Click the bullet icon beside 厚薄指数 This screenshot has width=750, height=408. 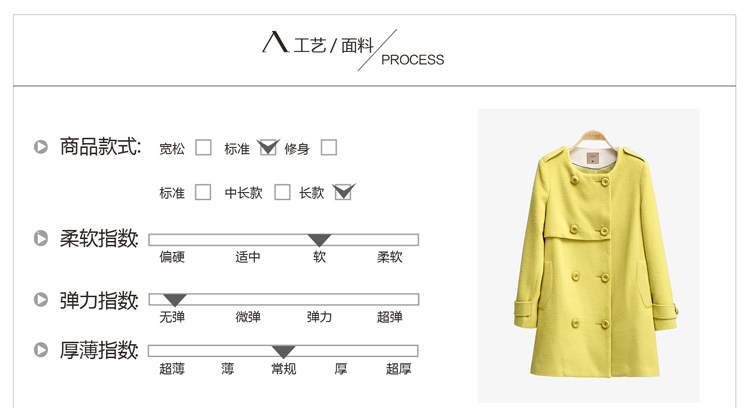pyautogui.click(x=41, y=350)
